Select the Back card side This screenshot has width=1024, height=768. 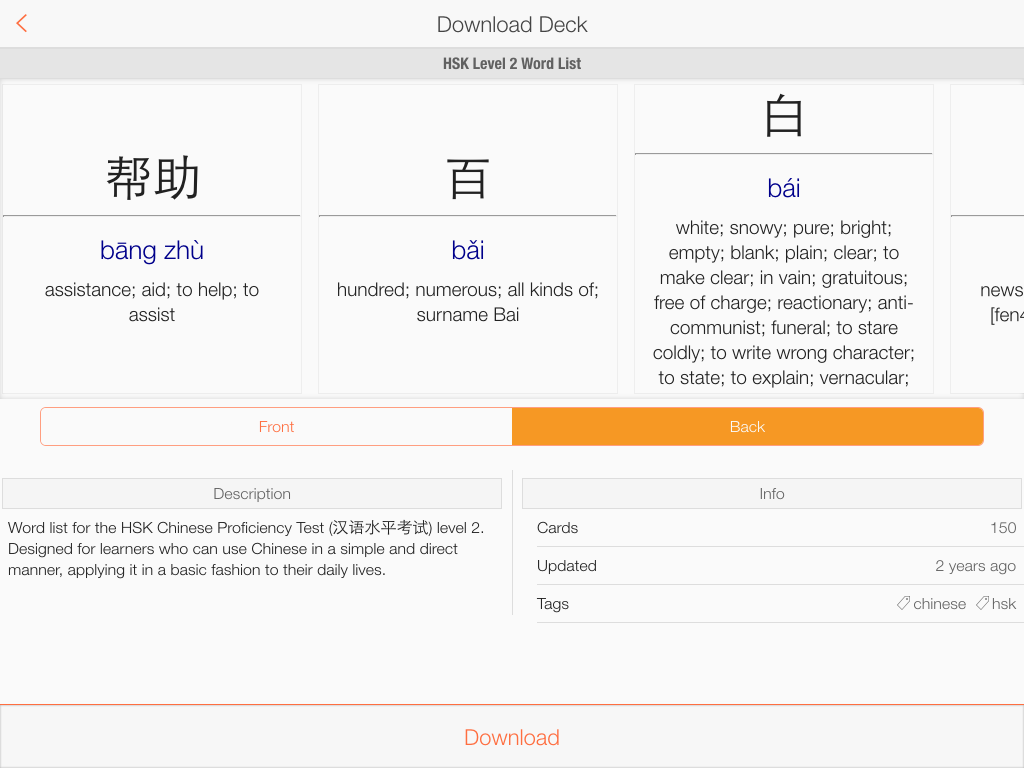tap(748, 426)
